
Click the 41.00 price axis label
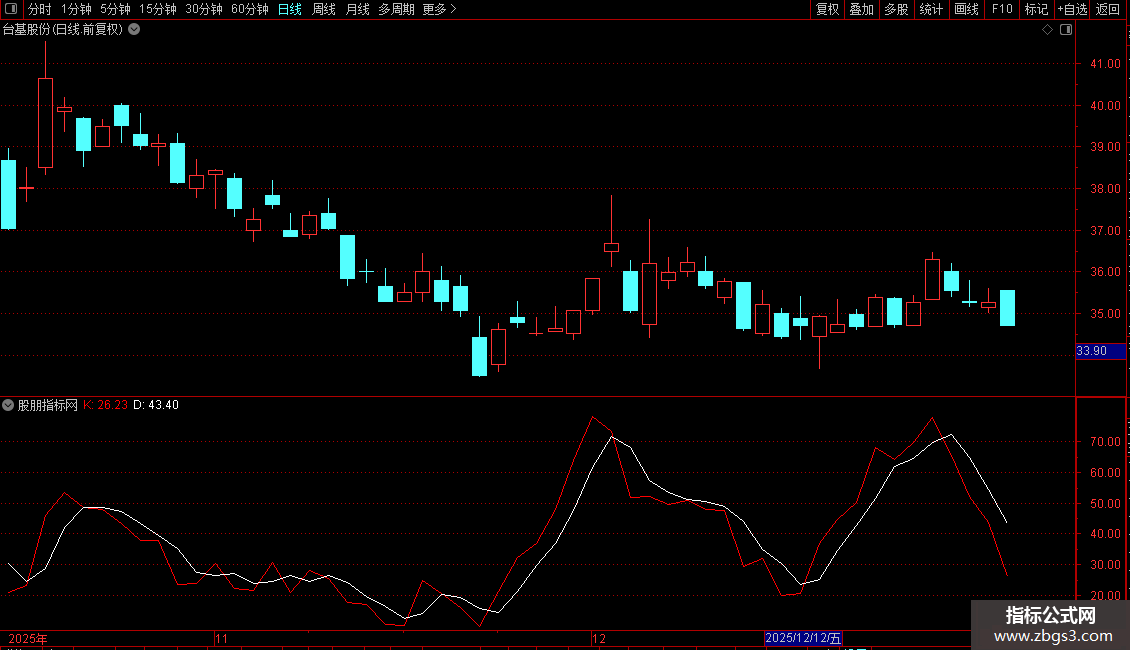point(1105,63)
